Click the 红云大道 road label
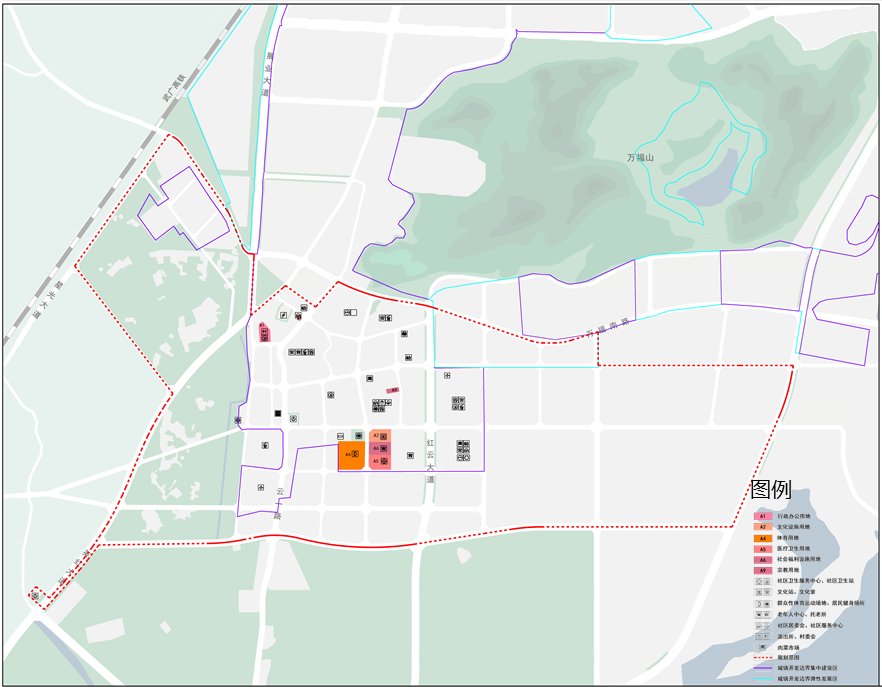Screen dimensions: 882x687 pos(431,460)
